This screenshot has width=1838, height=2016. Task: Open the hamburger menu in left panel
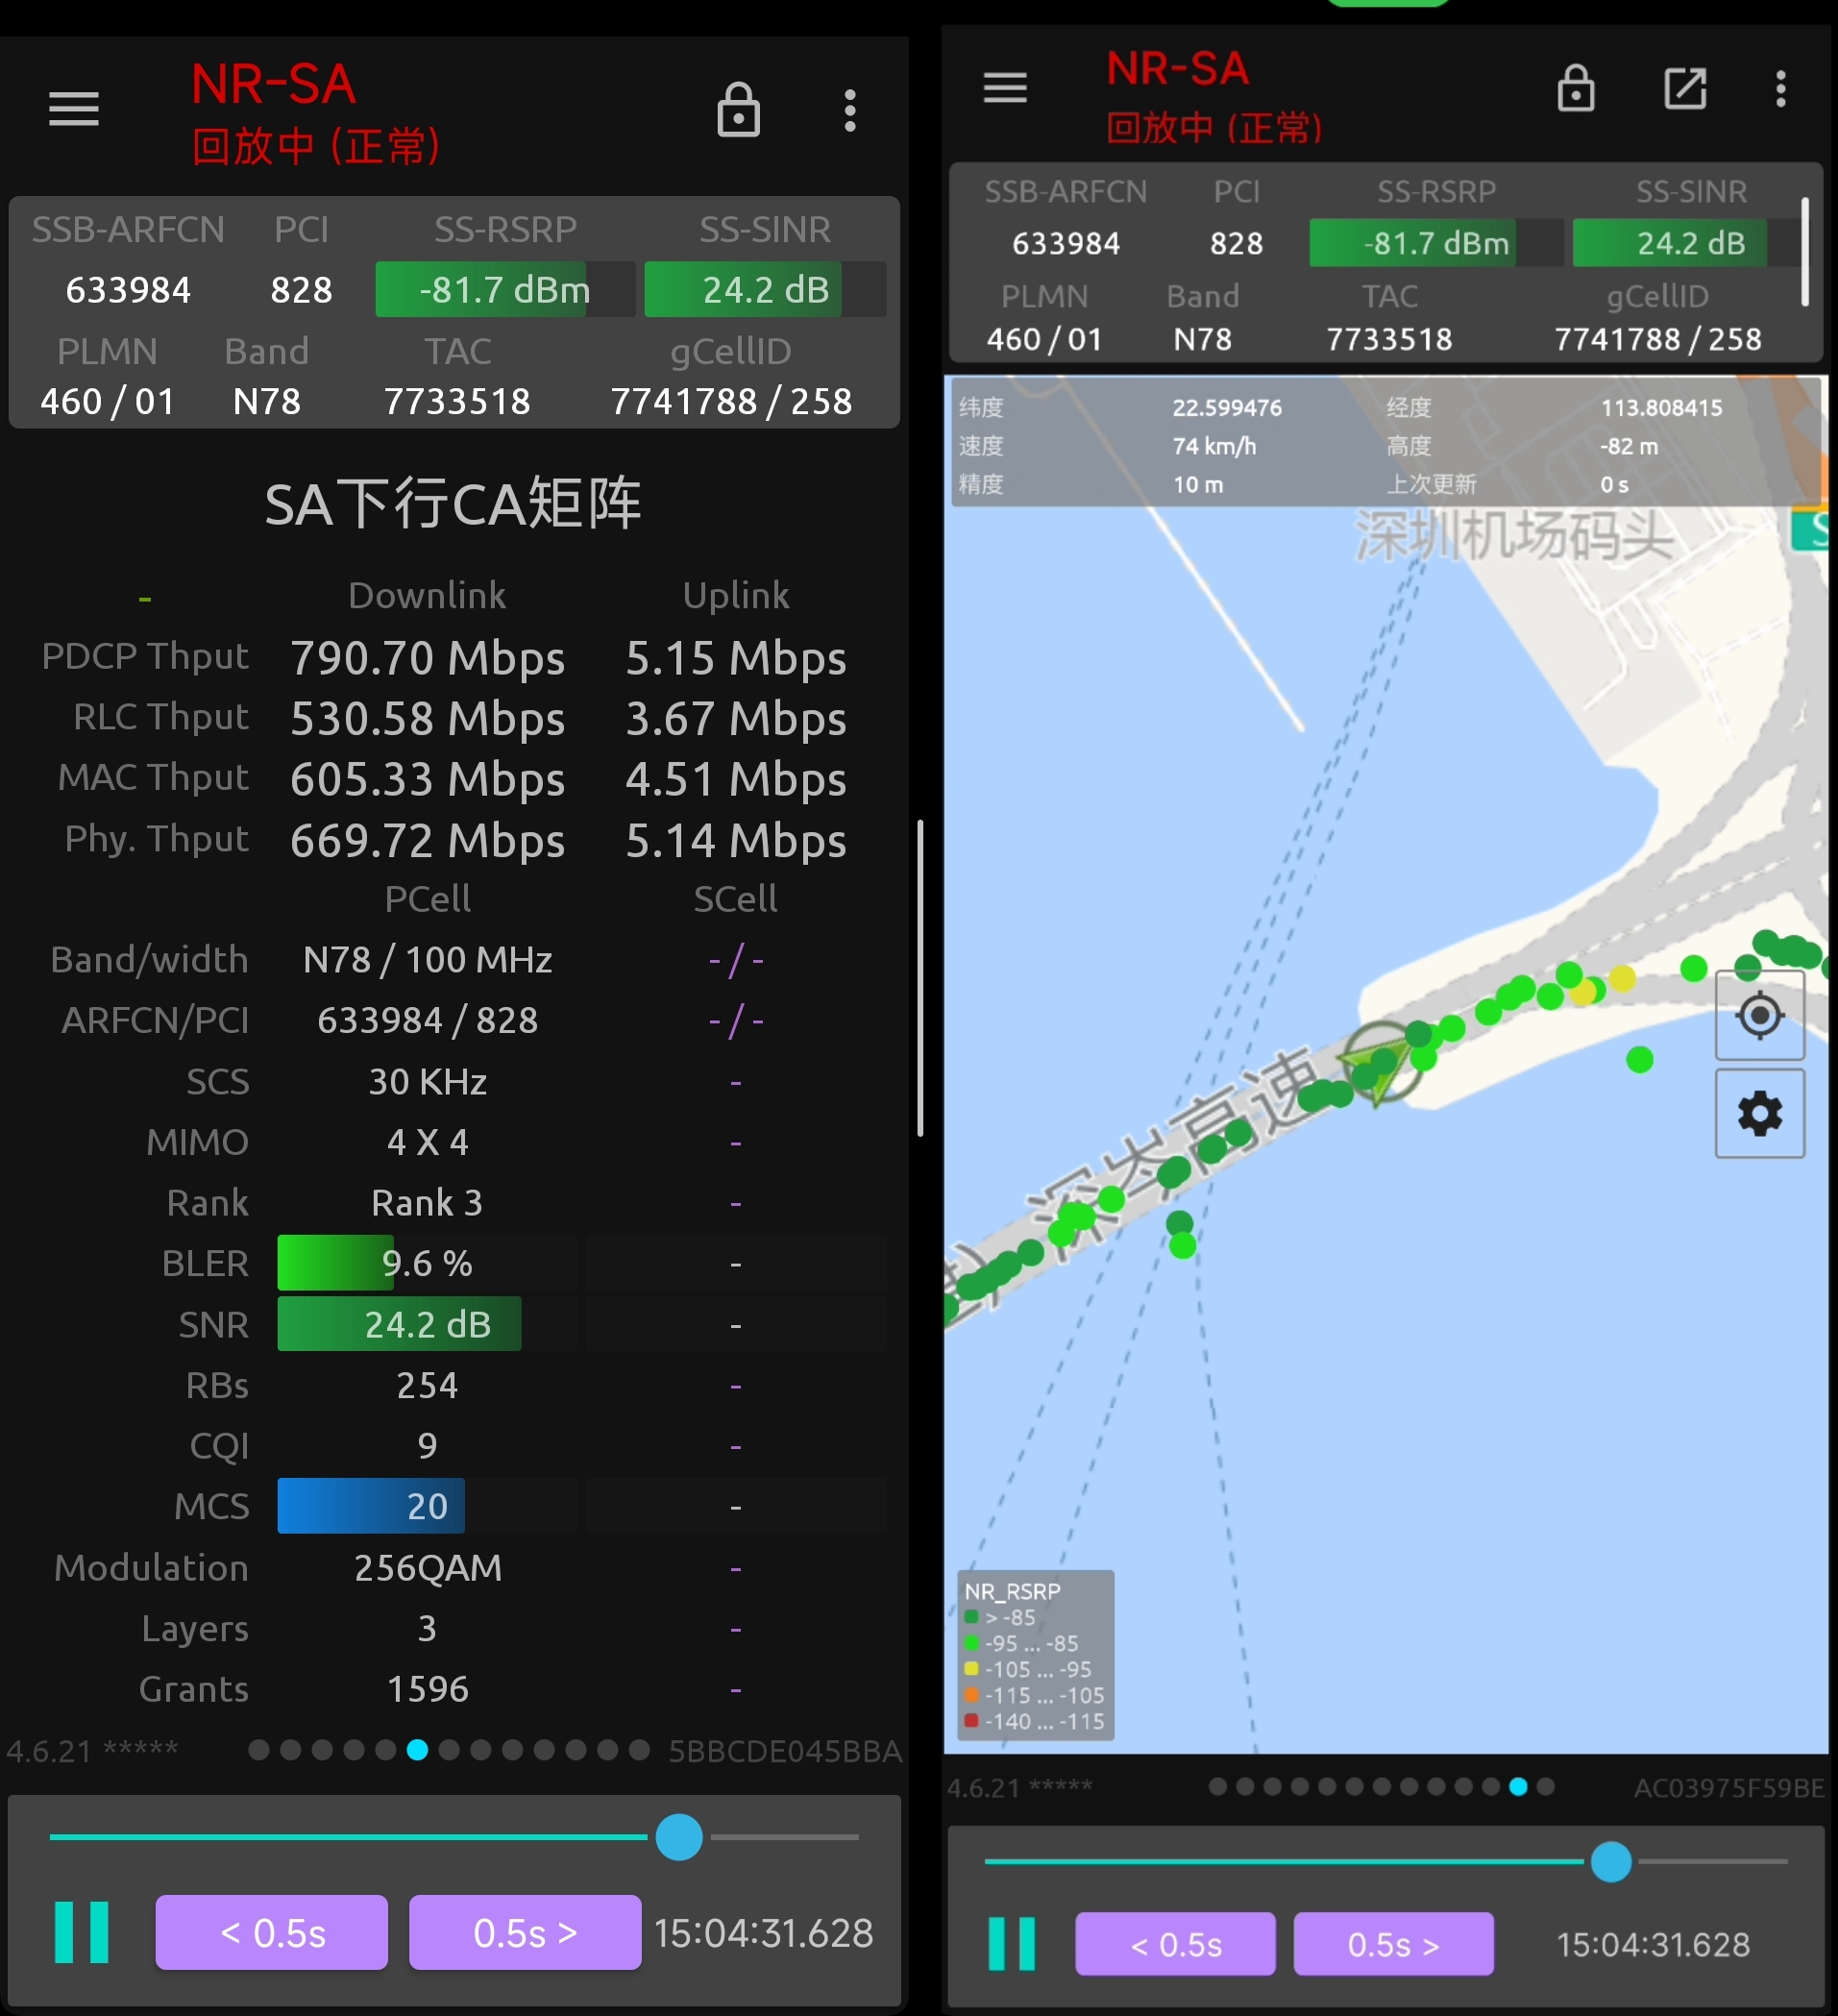pos(74,109)
